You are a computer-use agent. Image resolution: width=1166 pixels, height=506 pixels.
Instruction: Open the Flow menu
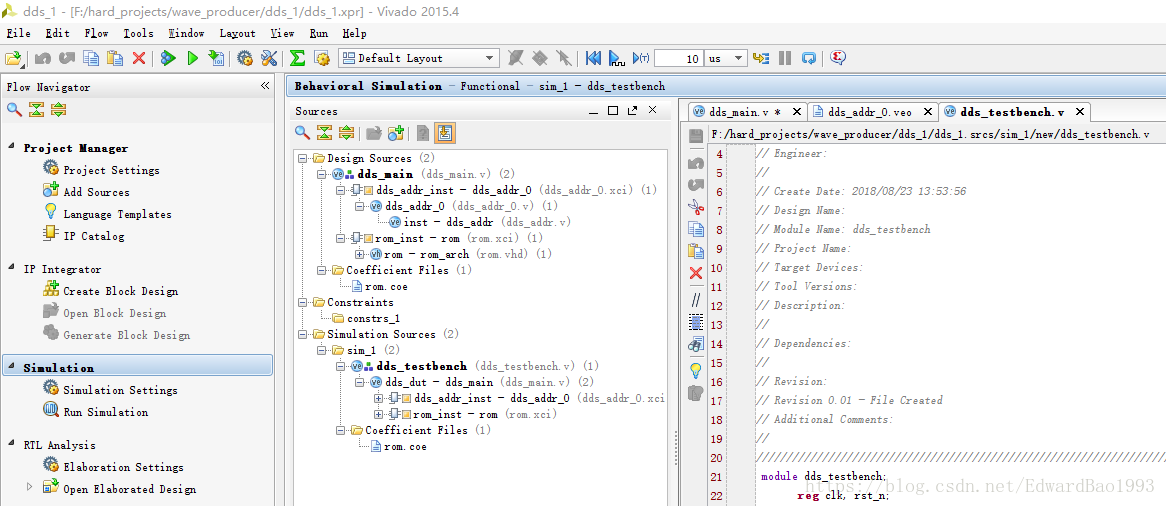click(96, 33)
